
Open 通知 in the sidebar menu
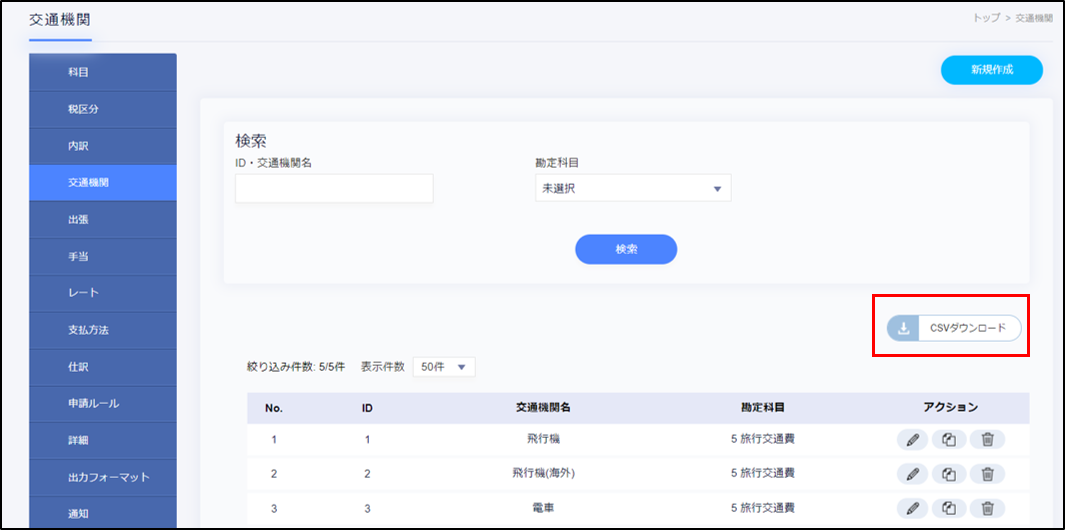pos(103,512)
